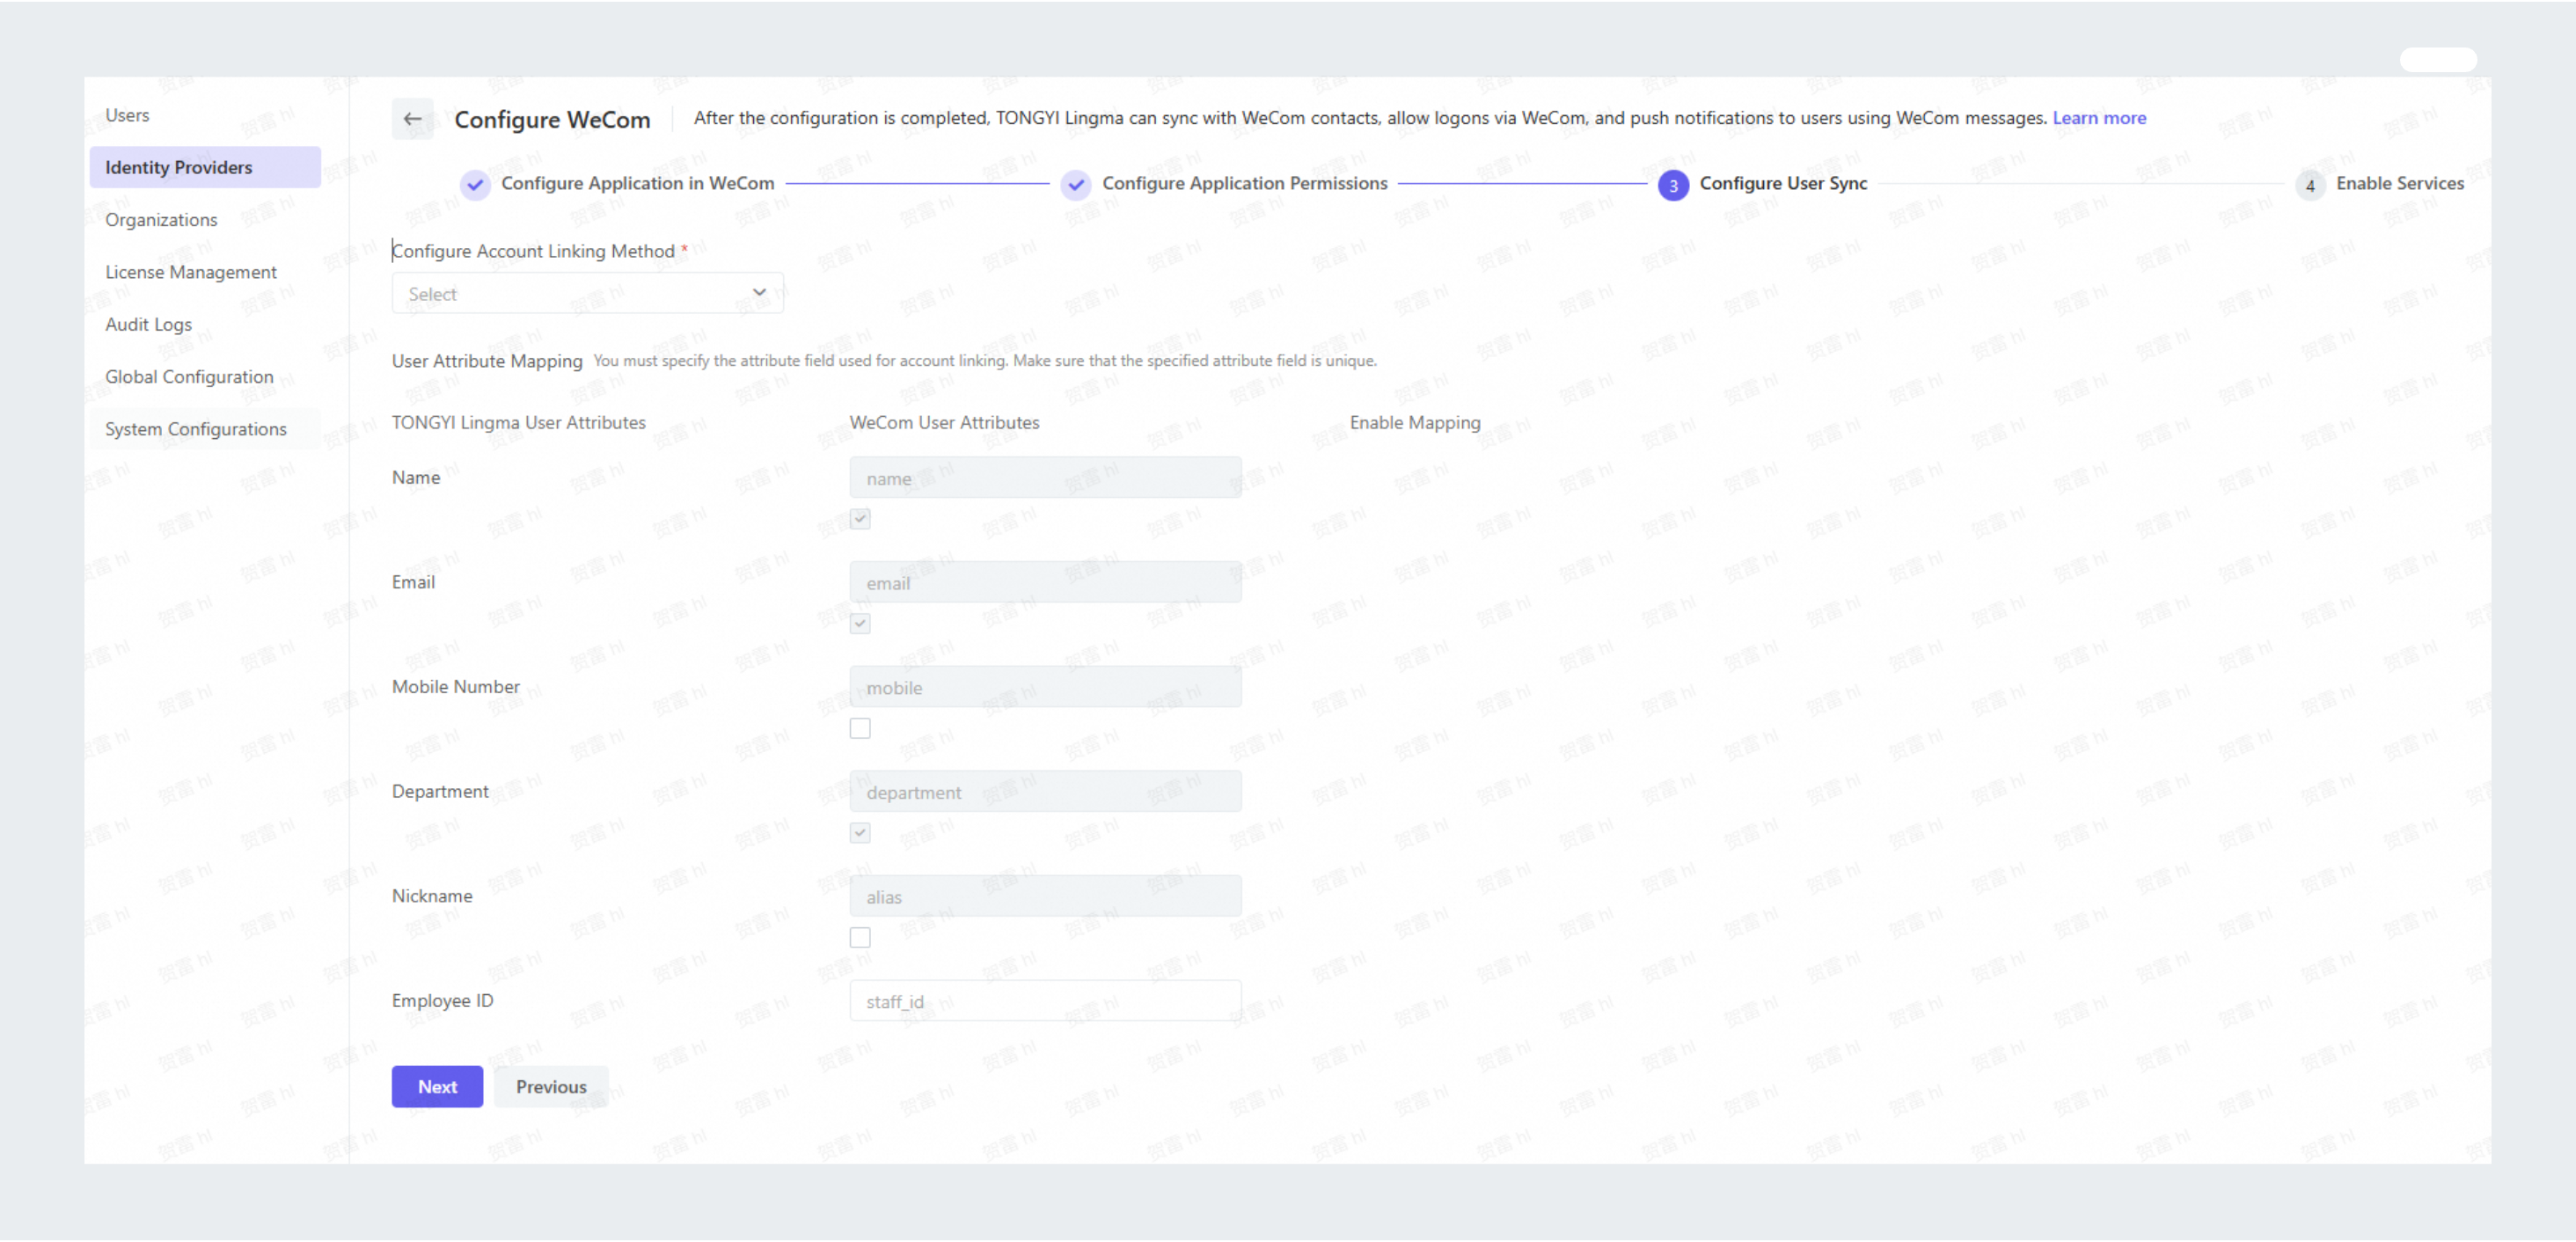Toggle the Email mapping checkbox
The image size is (2576, 1242).
click(860, 624)
